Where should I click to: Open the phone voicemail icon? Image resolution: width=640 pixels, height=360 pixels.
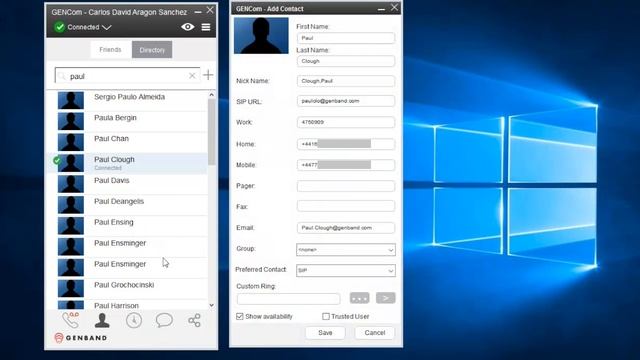click(71, 320)
